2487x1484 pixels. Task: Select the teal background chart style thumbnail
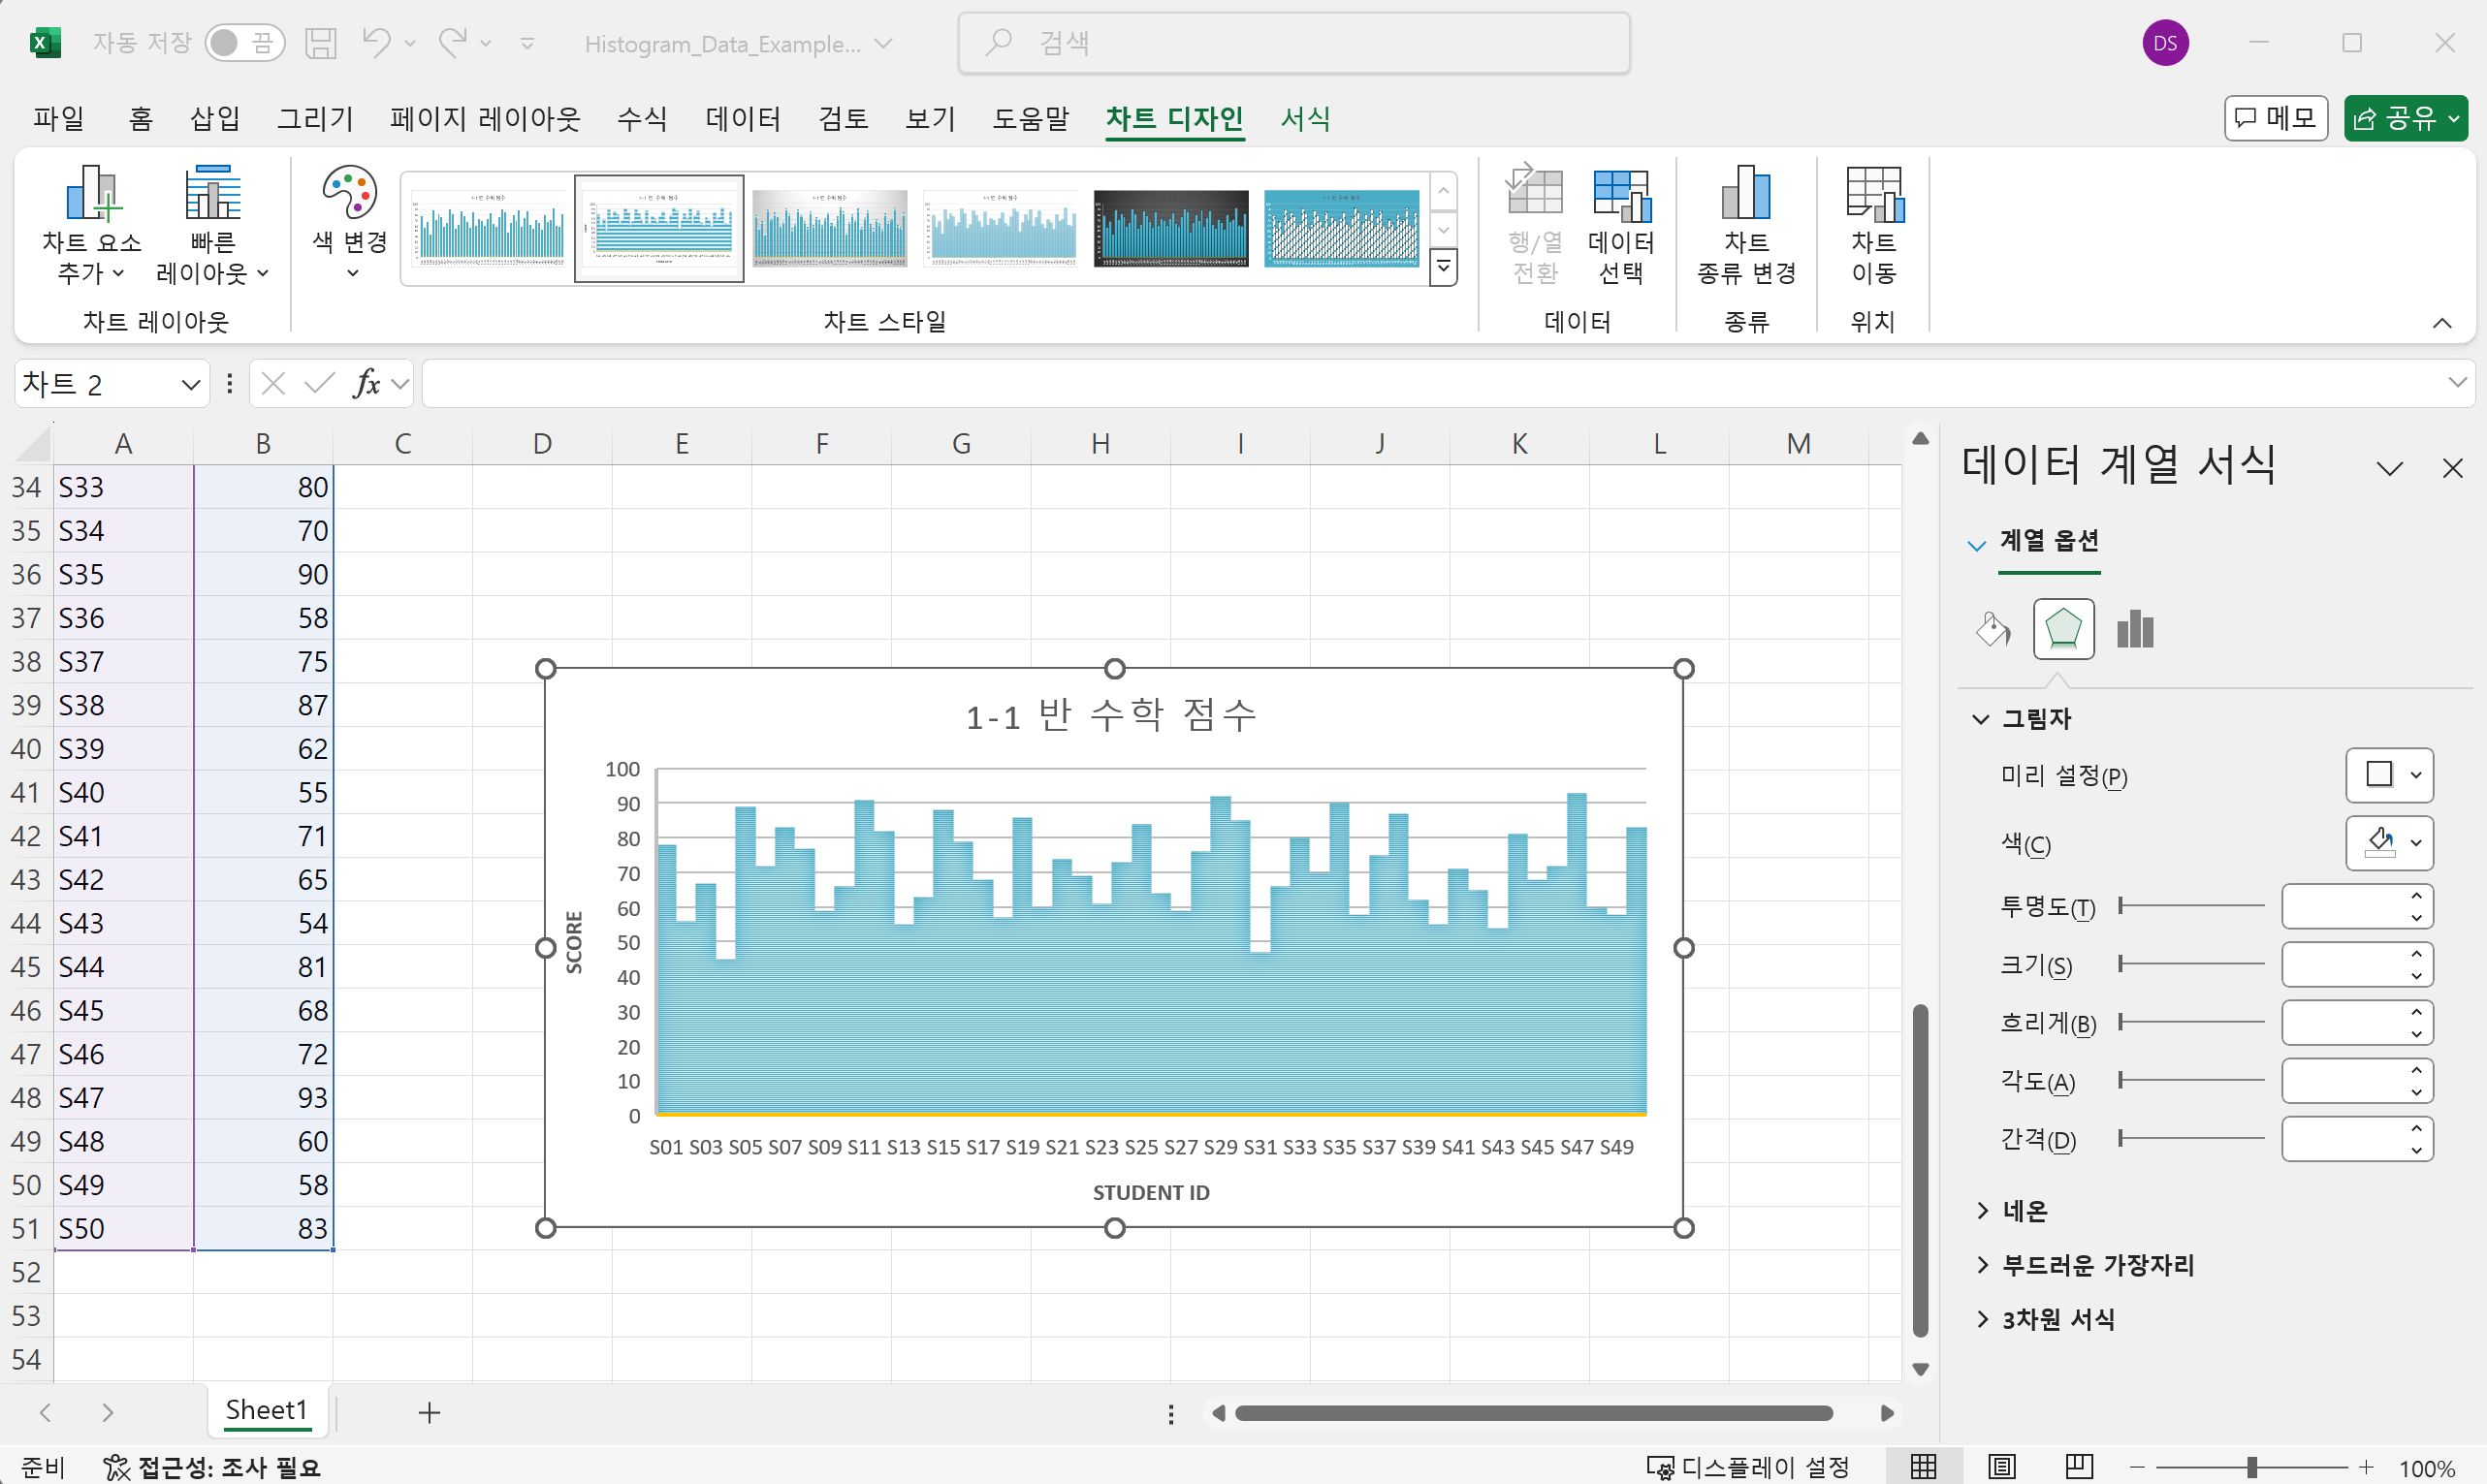click(x=1341, y=228)
